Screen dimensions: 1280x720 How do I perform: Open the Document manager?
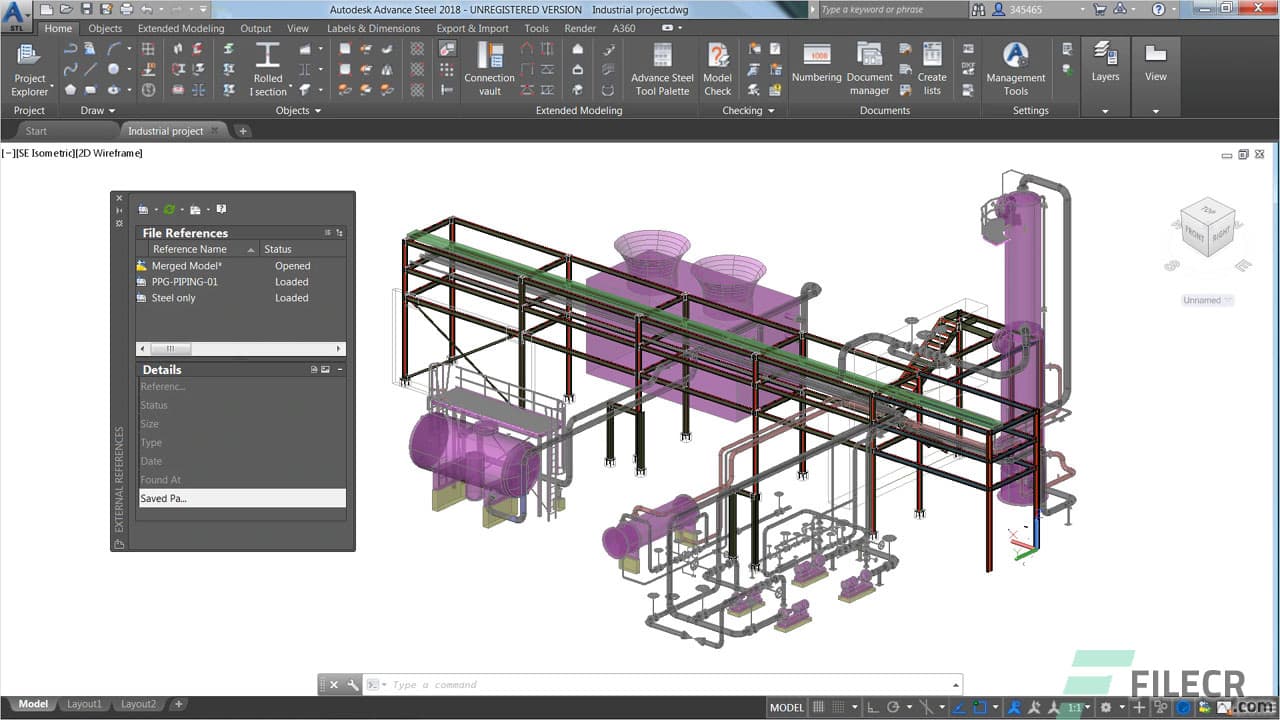[869, 70]
